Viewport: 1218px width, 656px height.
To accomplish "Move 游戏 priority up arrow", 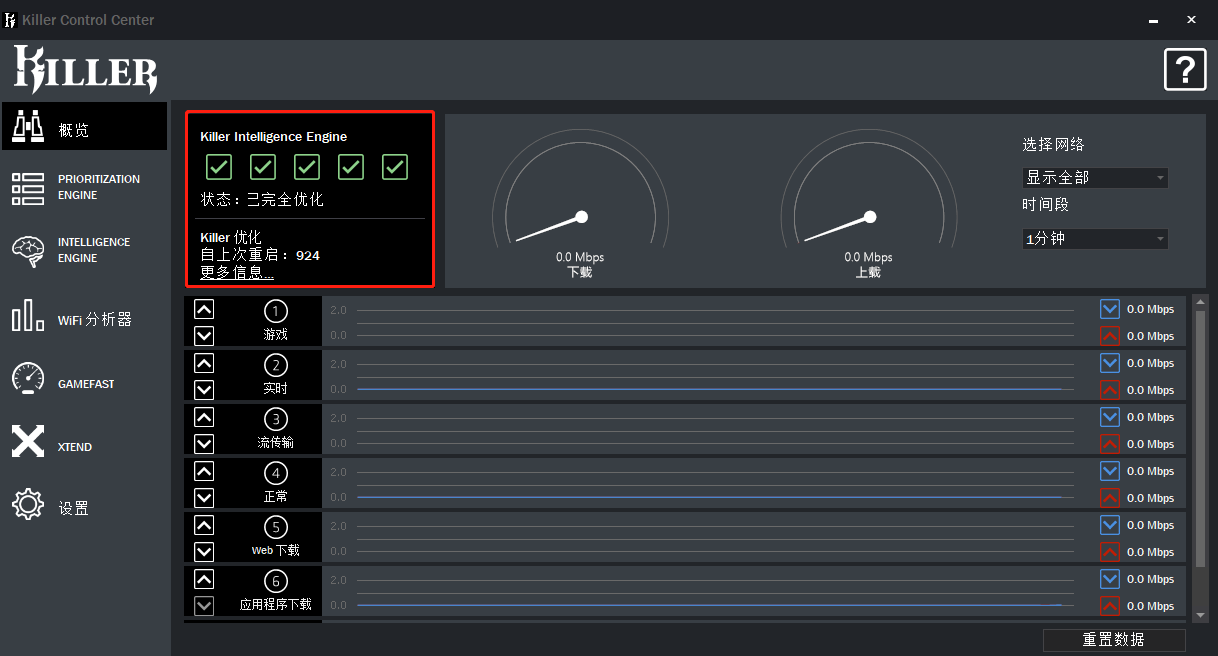I will 204,309.
